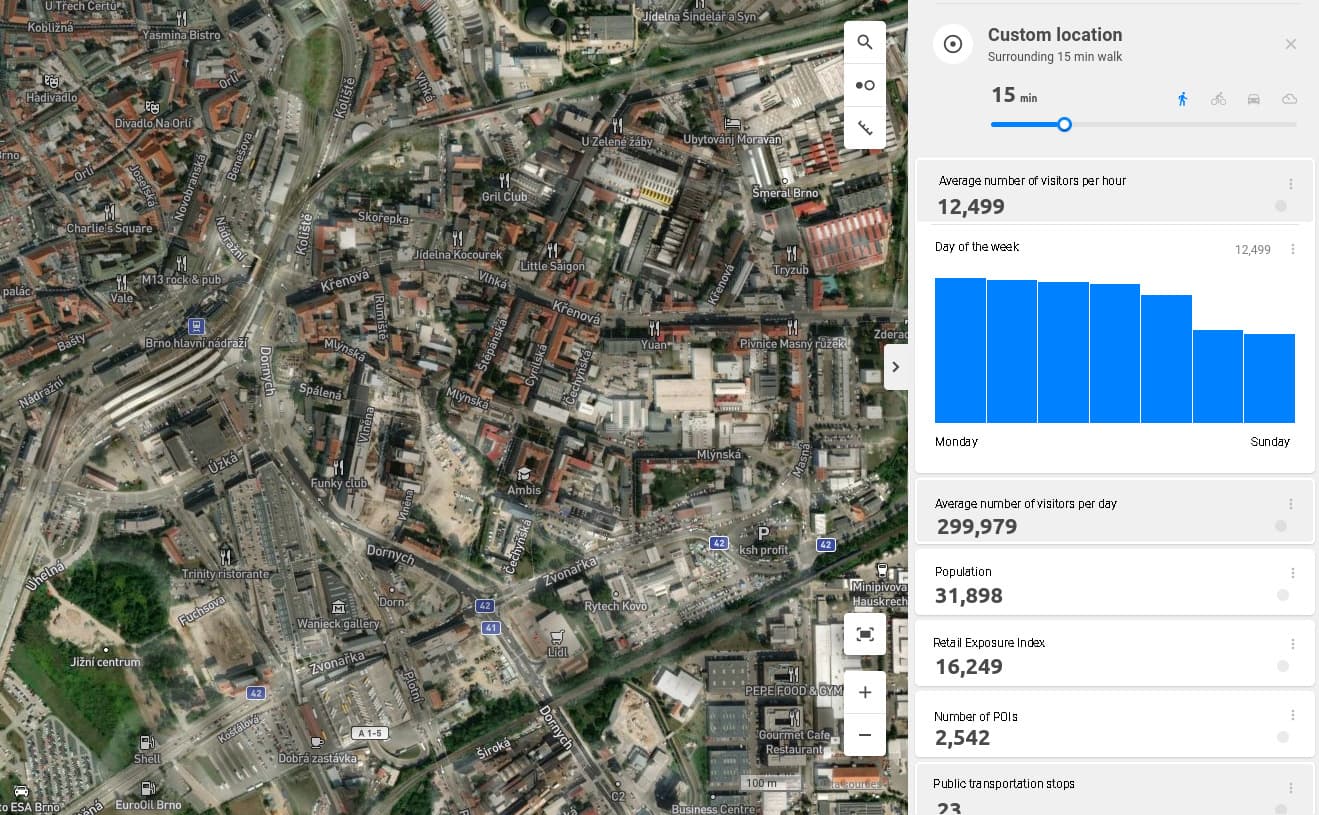
Task: Switch travel mode to driving
Action: (1254, 99)
